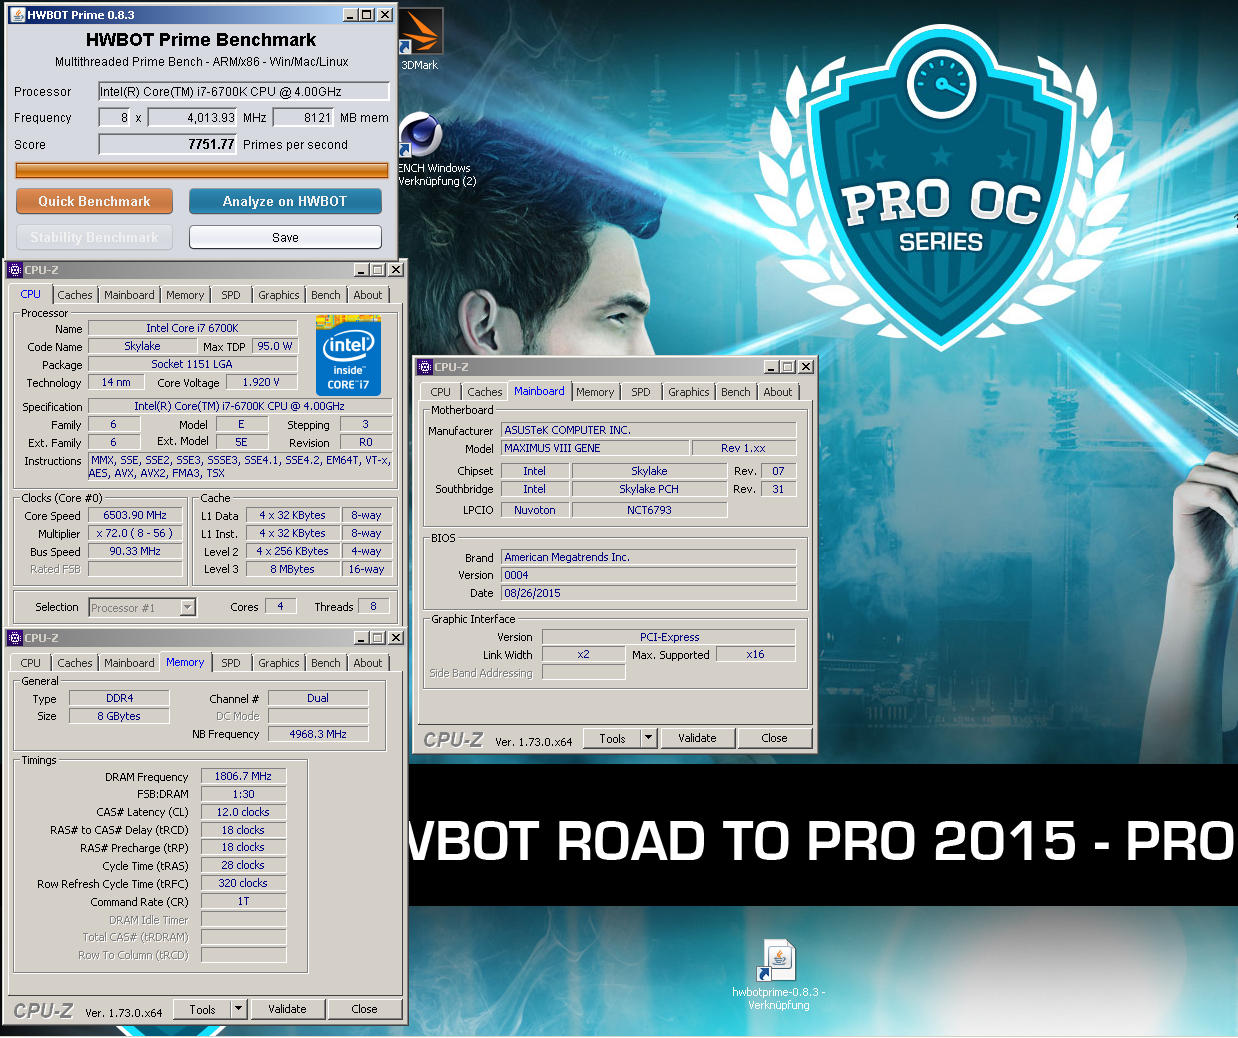
Task: Select the tRFC value 320 clocks
Action: [244, 883]
